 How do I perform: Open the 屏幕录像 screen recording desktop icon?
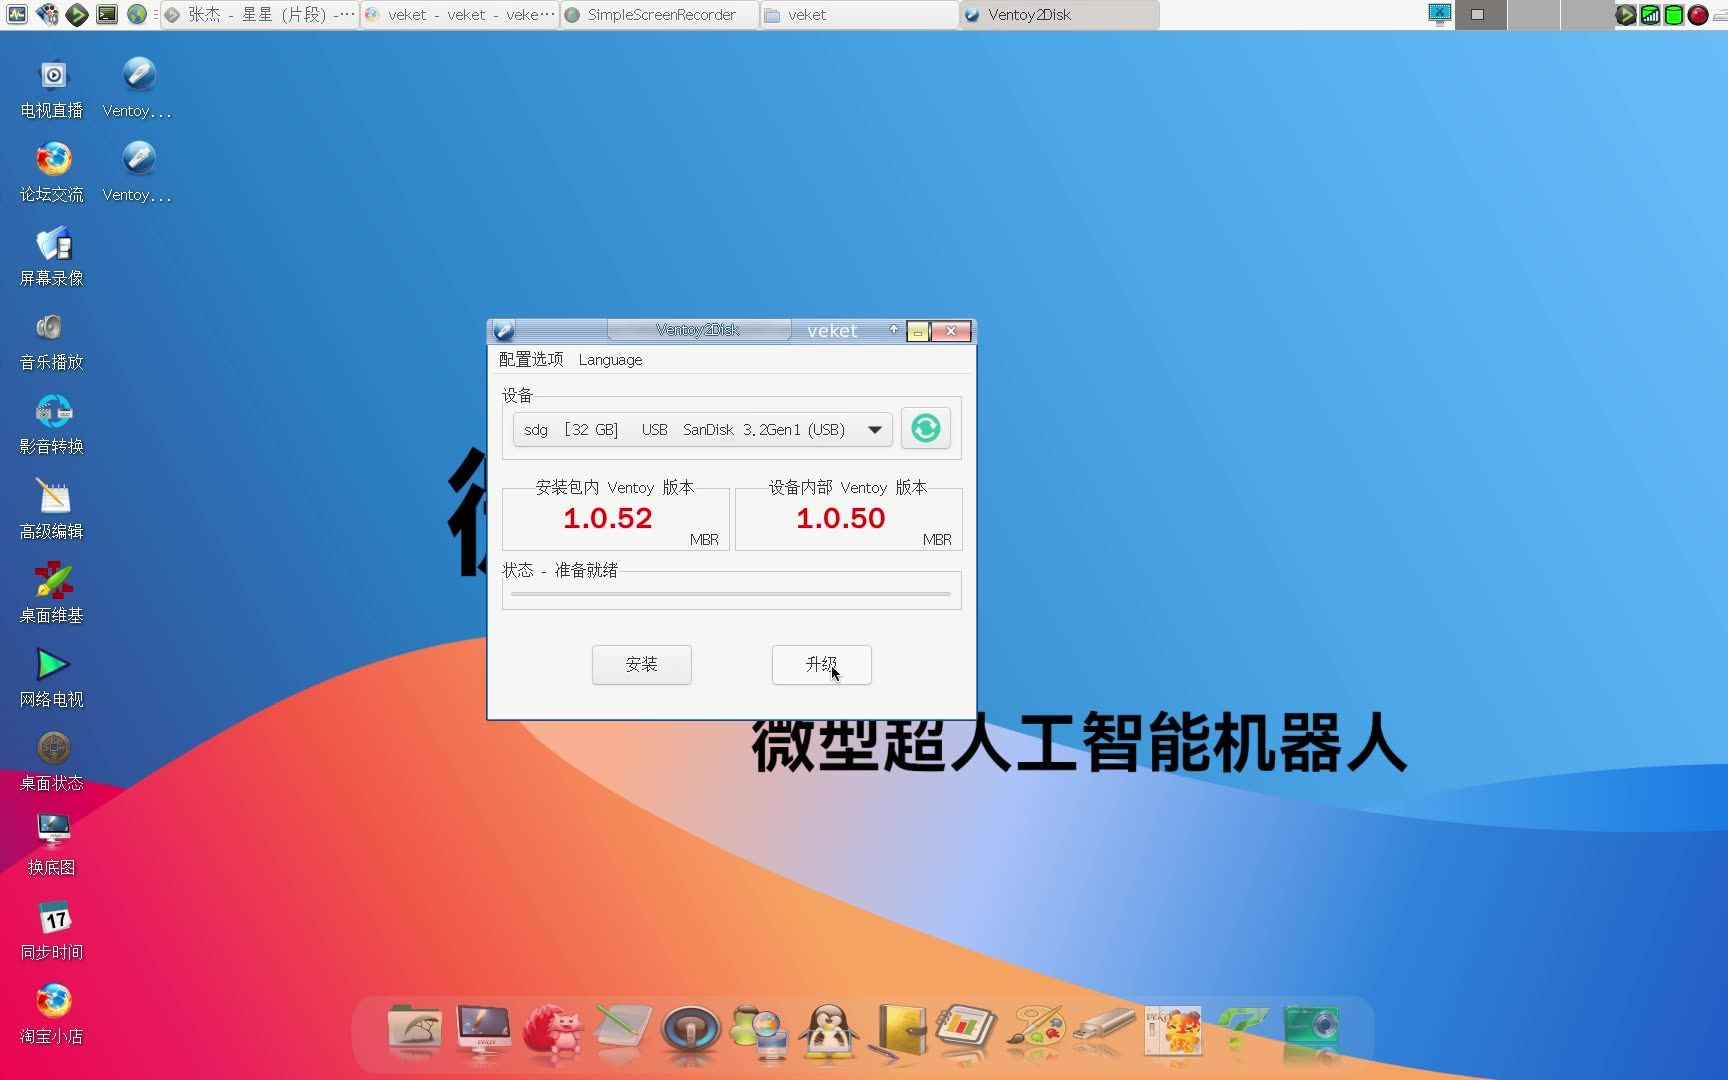51,243
